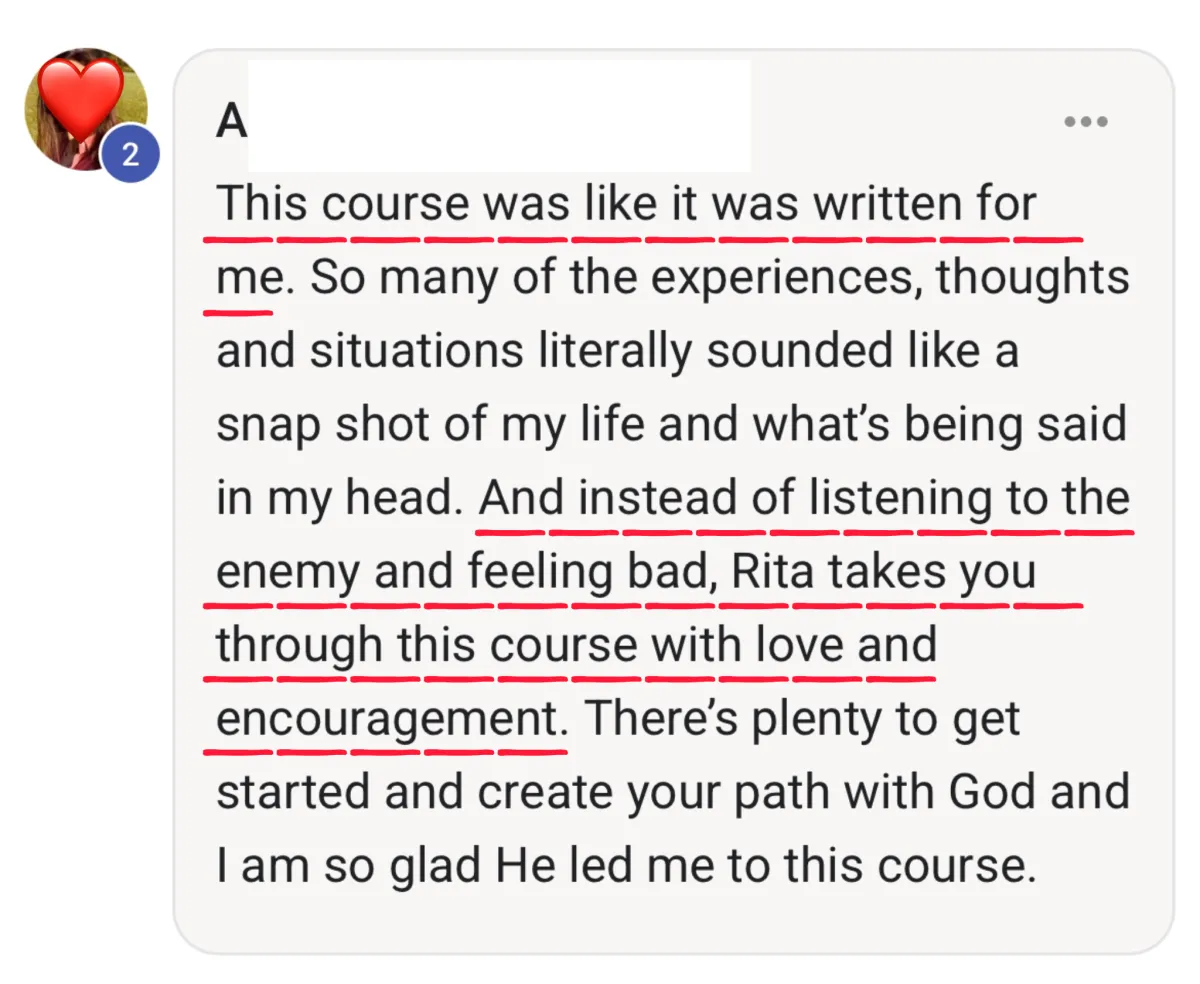Image resolution: width=1200 pixels, height=984 pixels.
Task: Click the underlined word 'encouragement'
Action: coord(385,720)
